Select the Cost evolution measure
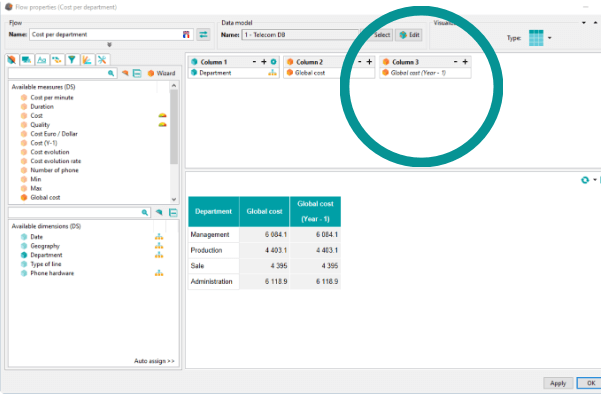The height and width of the screenshot is (395, 604). pos(50,152)
